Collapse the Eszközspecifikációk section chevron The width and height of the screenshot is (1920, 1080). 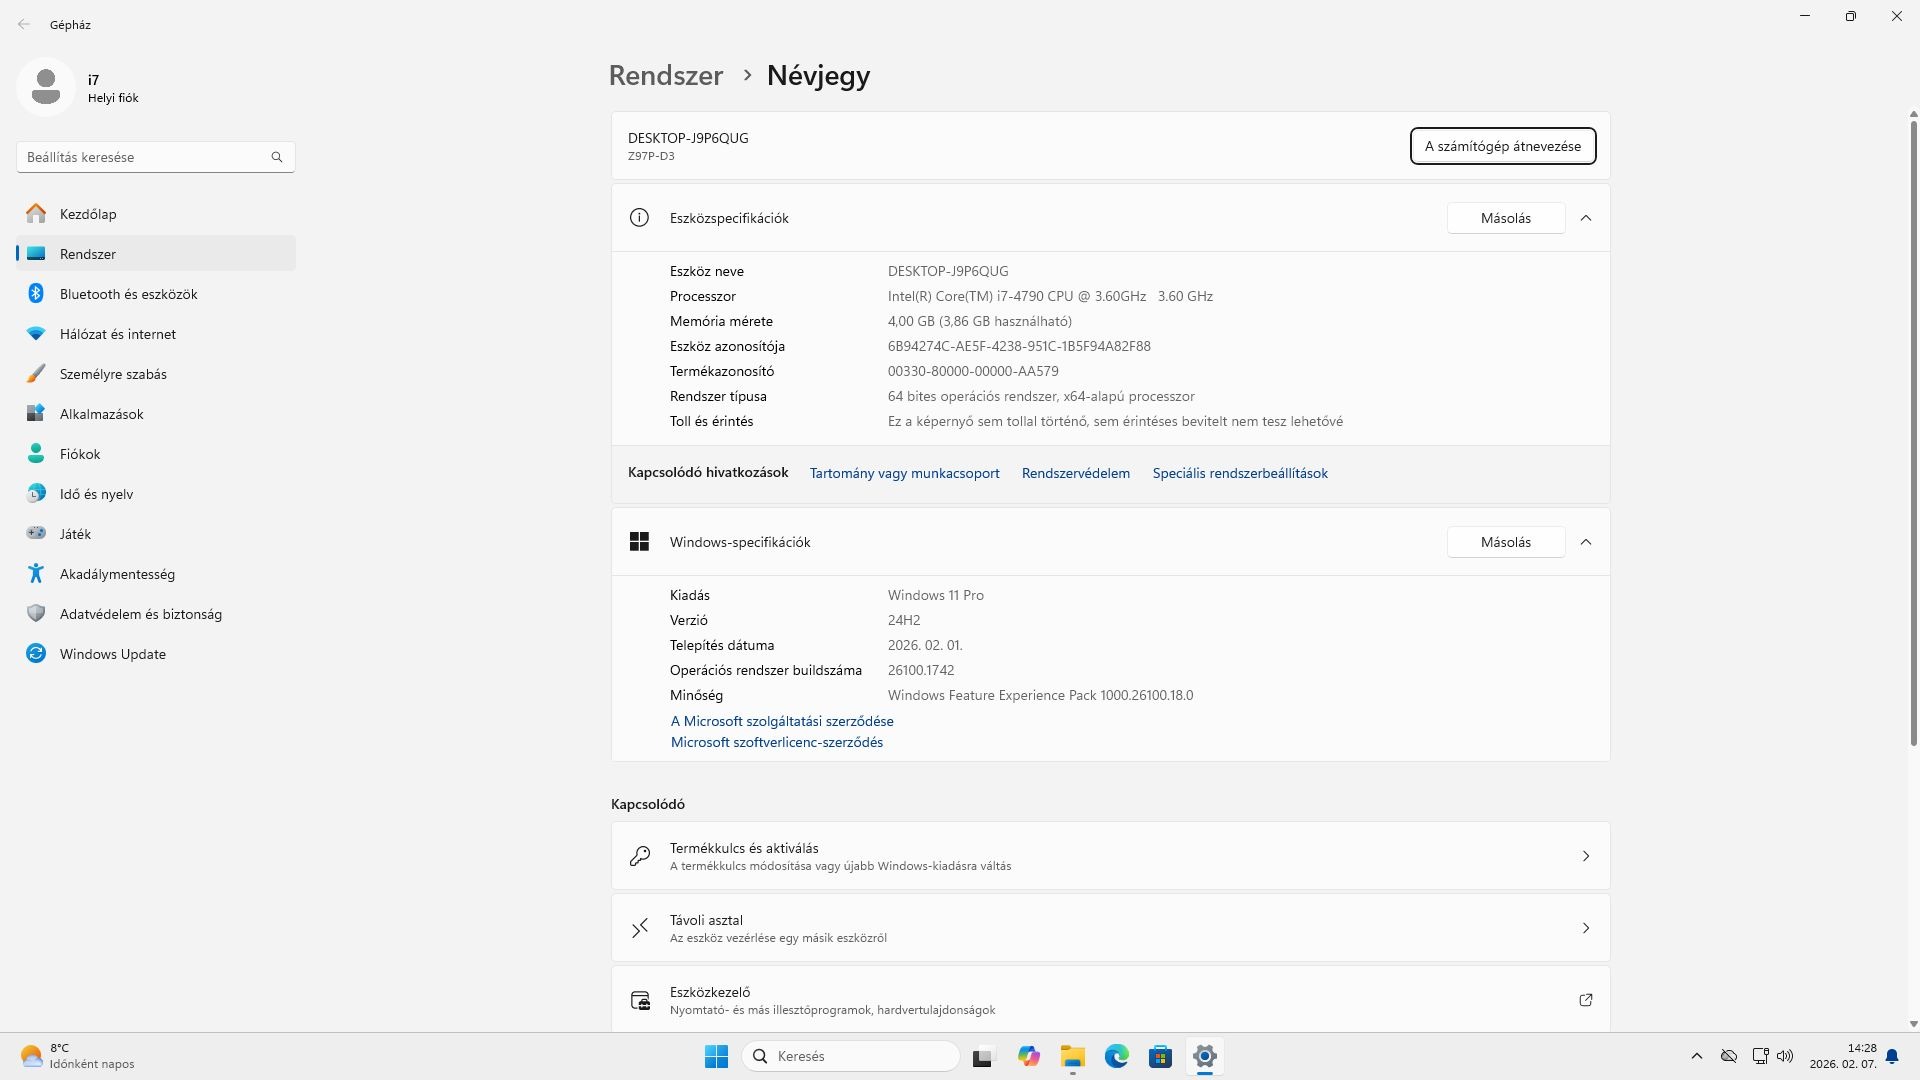(1586, 218)
